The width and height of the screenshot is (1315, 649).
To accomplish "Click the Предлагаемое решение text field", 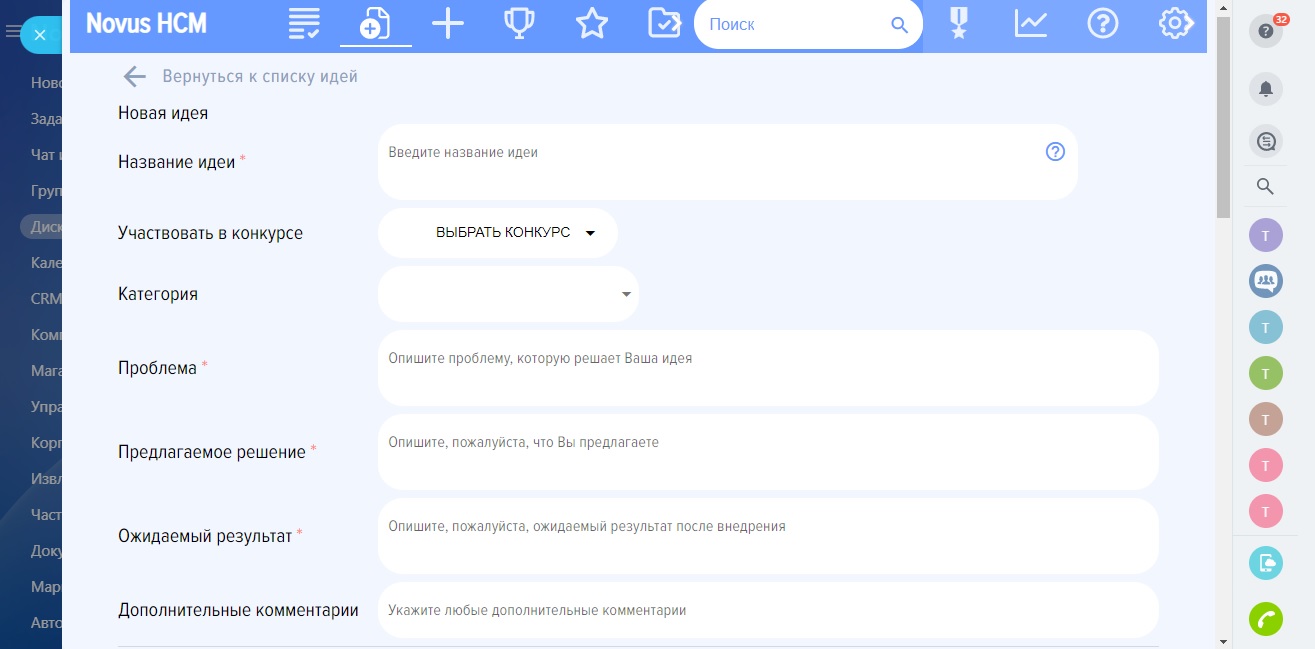I will click(767, 452).
